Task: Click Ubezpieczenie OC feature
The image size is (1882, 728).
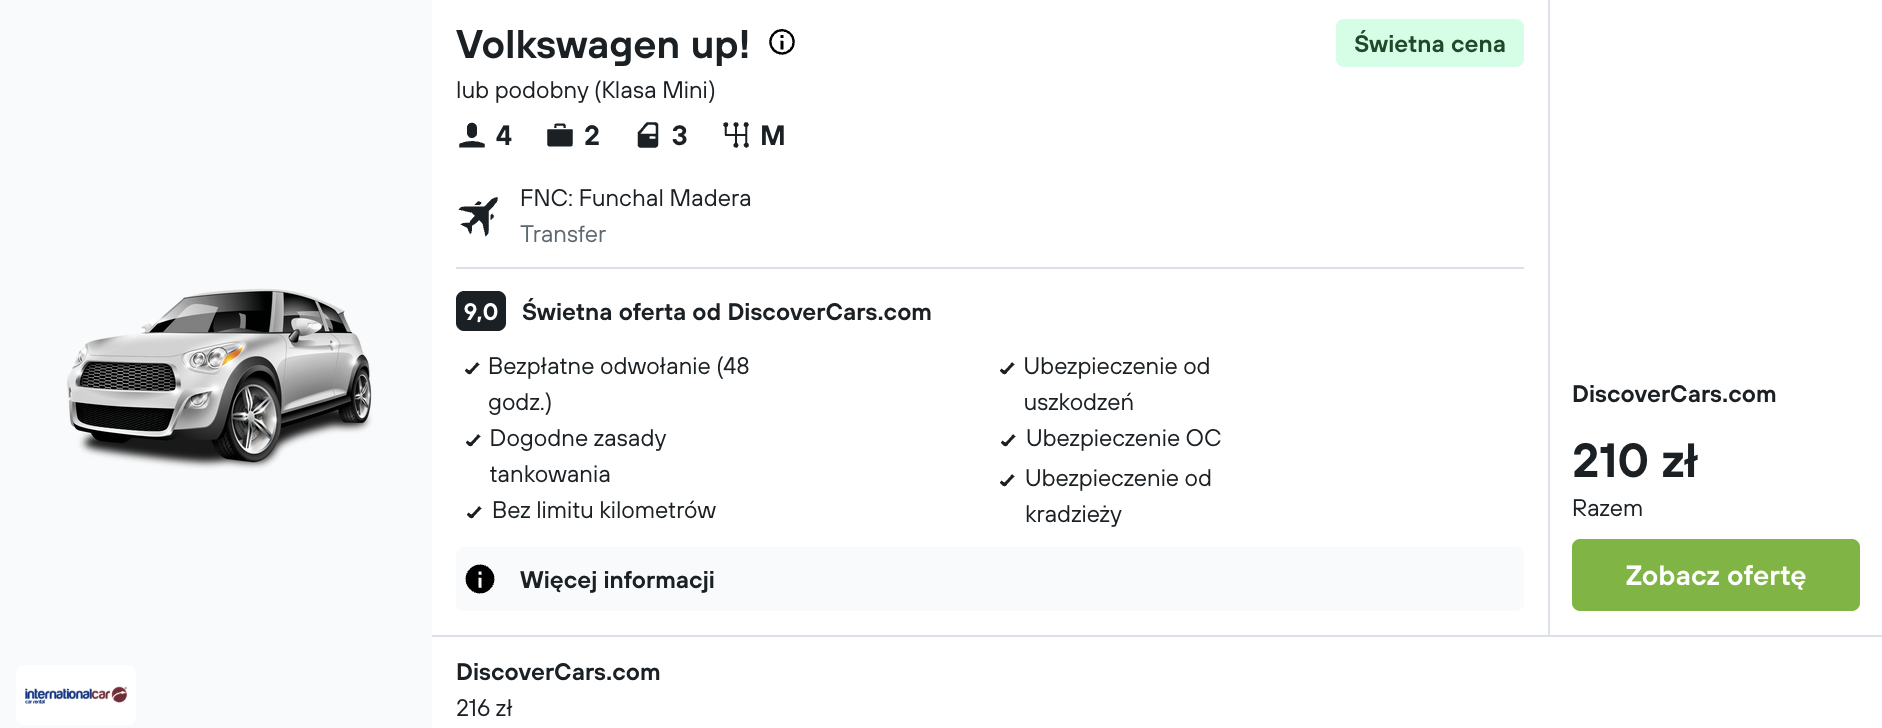Action: [x=1111, y=438]
